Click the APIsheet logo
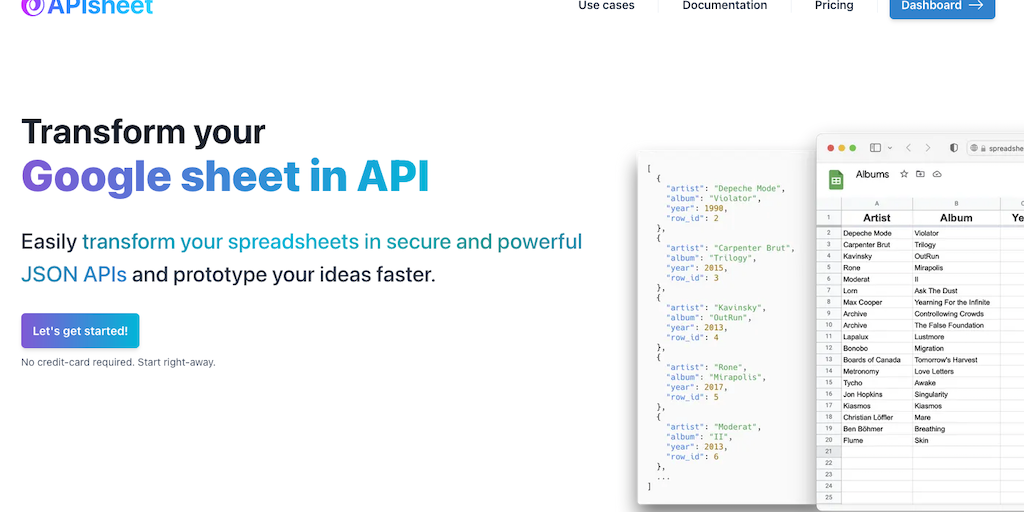Viewport: 1024px width, 512px height. [87, 7]
